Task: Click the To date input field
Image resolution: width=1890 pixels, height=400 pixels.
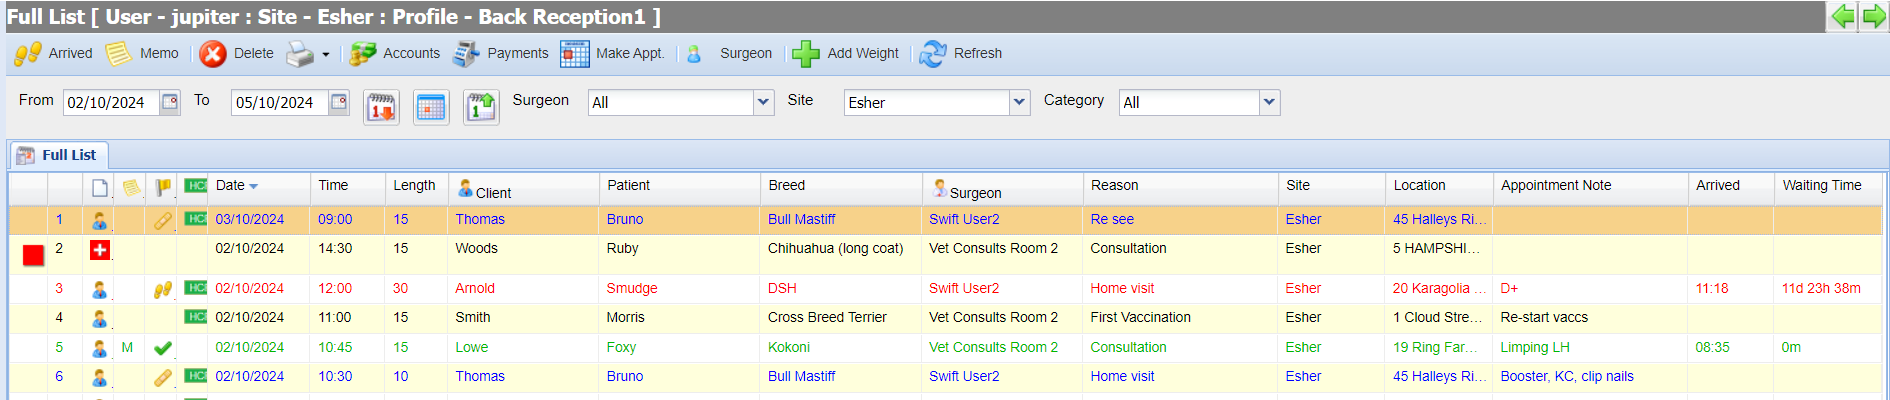Action: 279,102
